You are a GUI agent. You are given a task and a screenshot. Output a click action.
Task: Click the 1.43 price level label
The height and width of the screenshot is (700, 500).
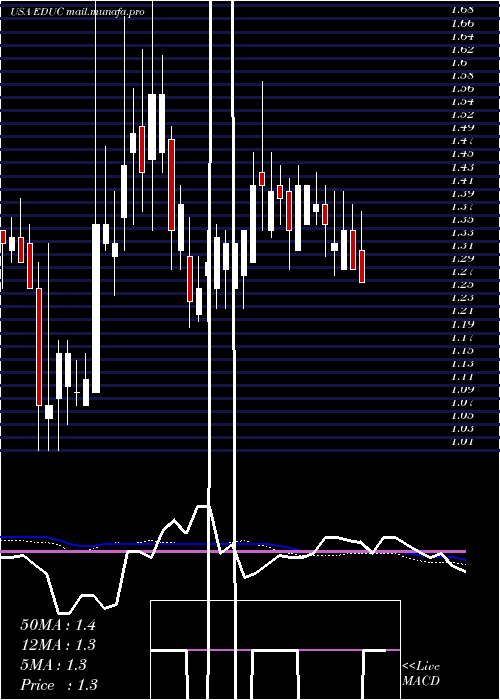pyautogui.click(x=462, y=167)
